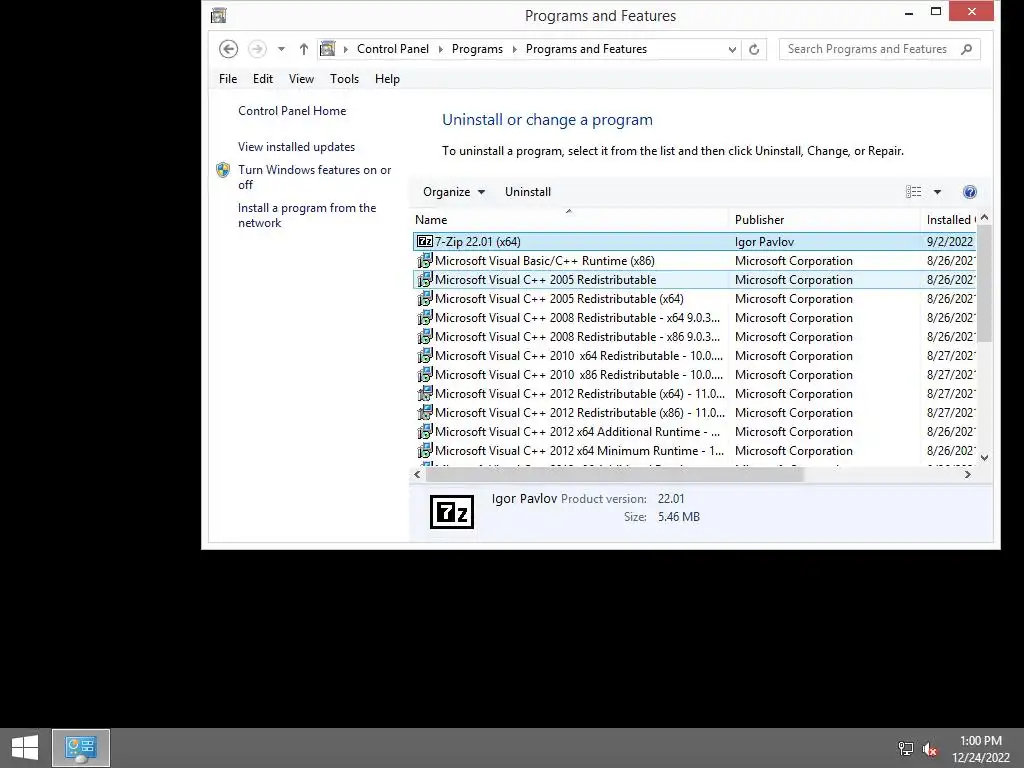Viewport: 1024px width, 768px height.
Task: Click the search magnifier icon
Action: tap(967, 49)
